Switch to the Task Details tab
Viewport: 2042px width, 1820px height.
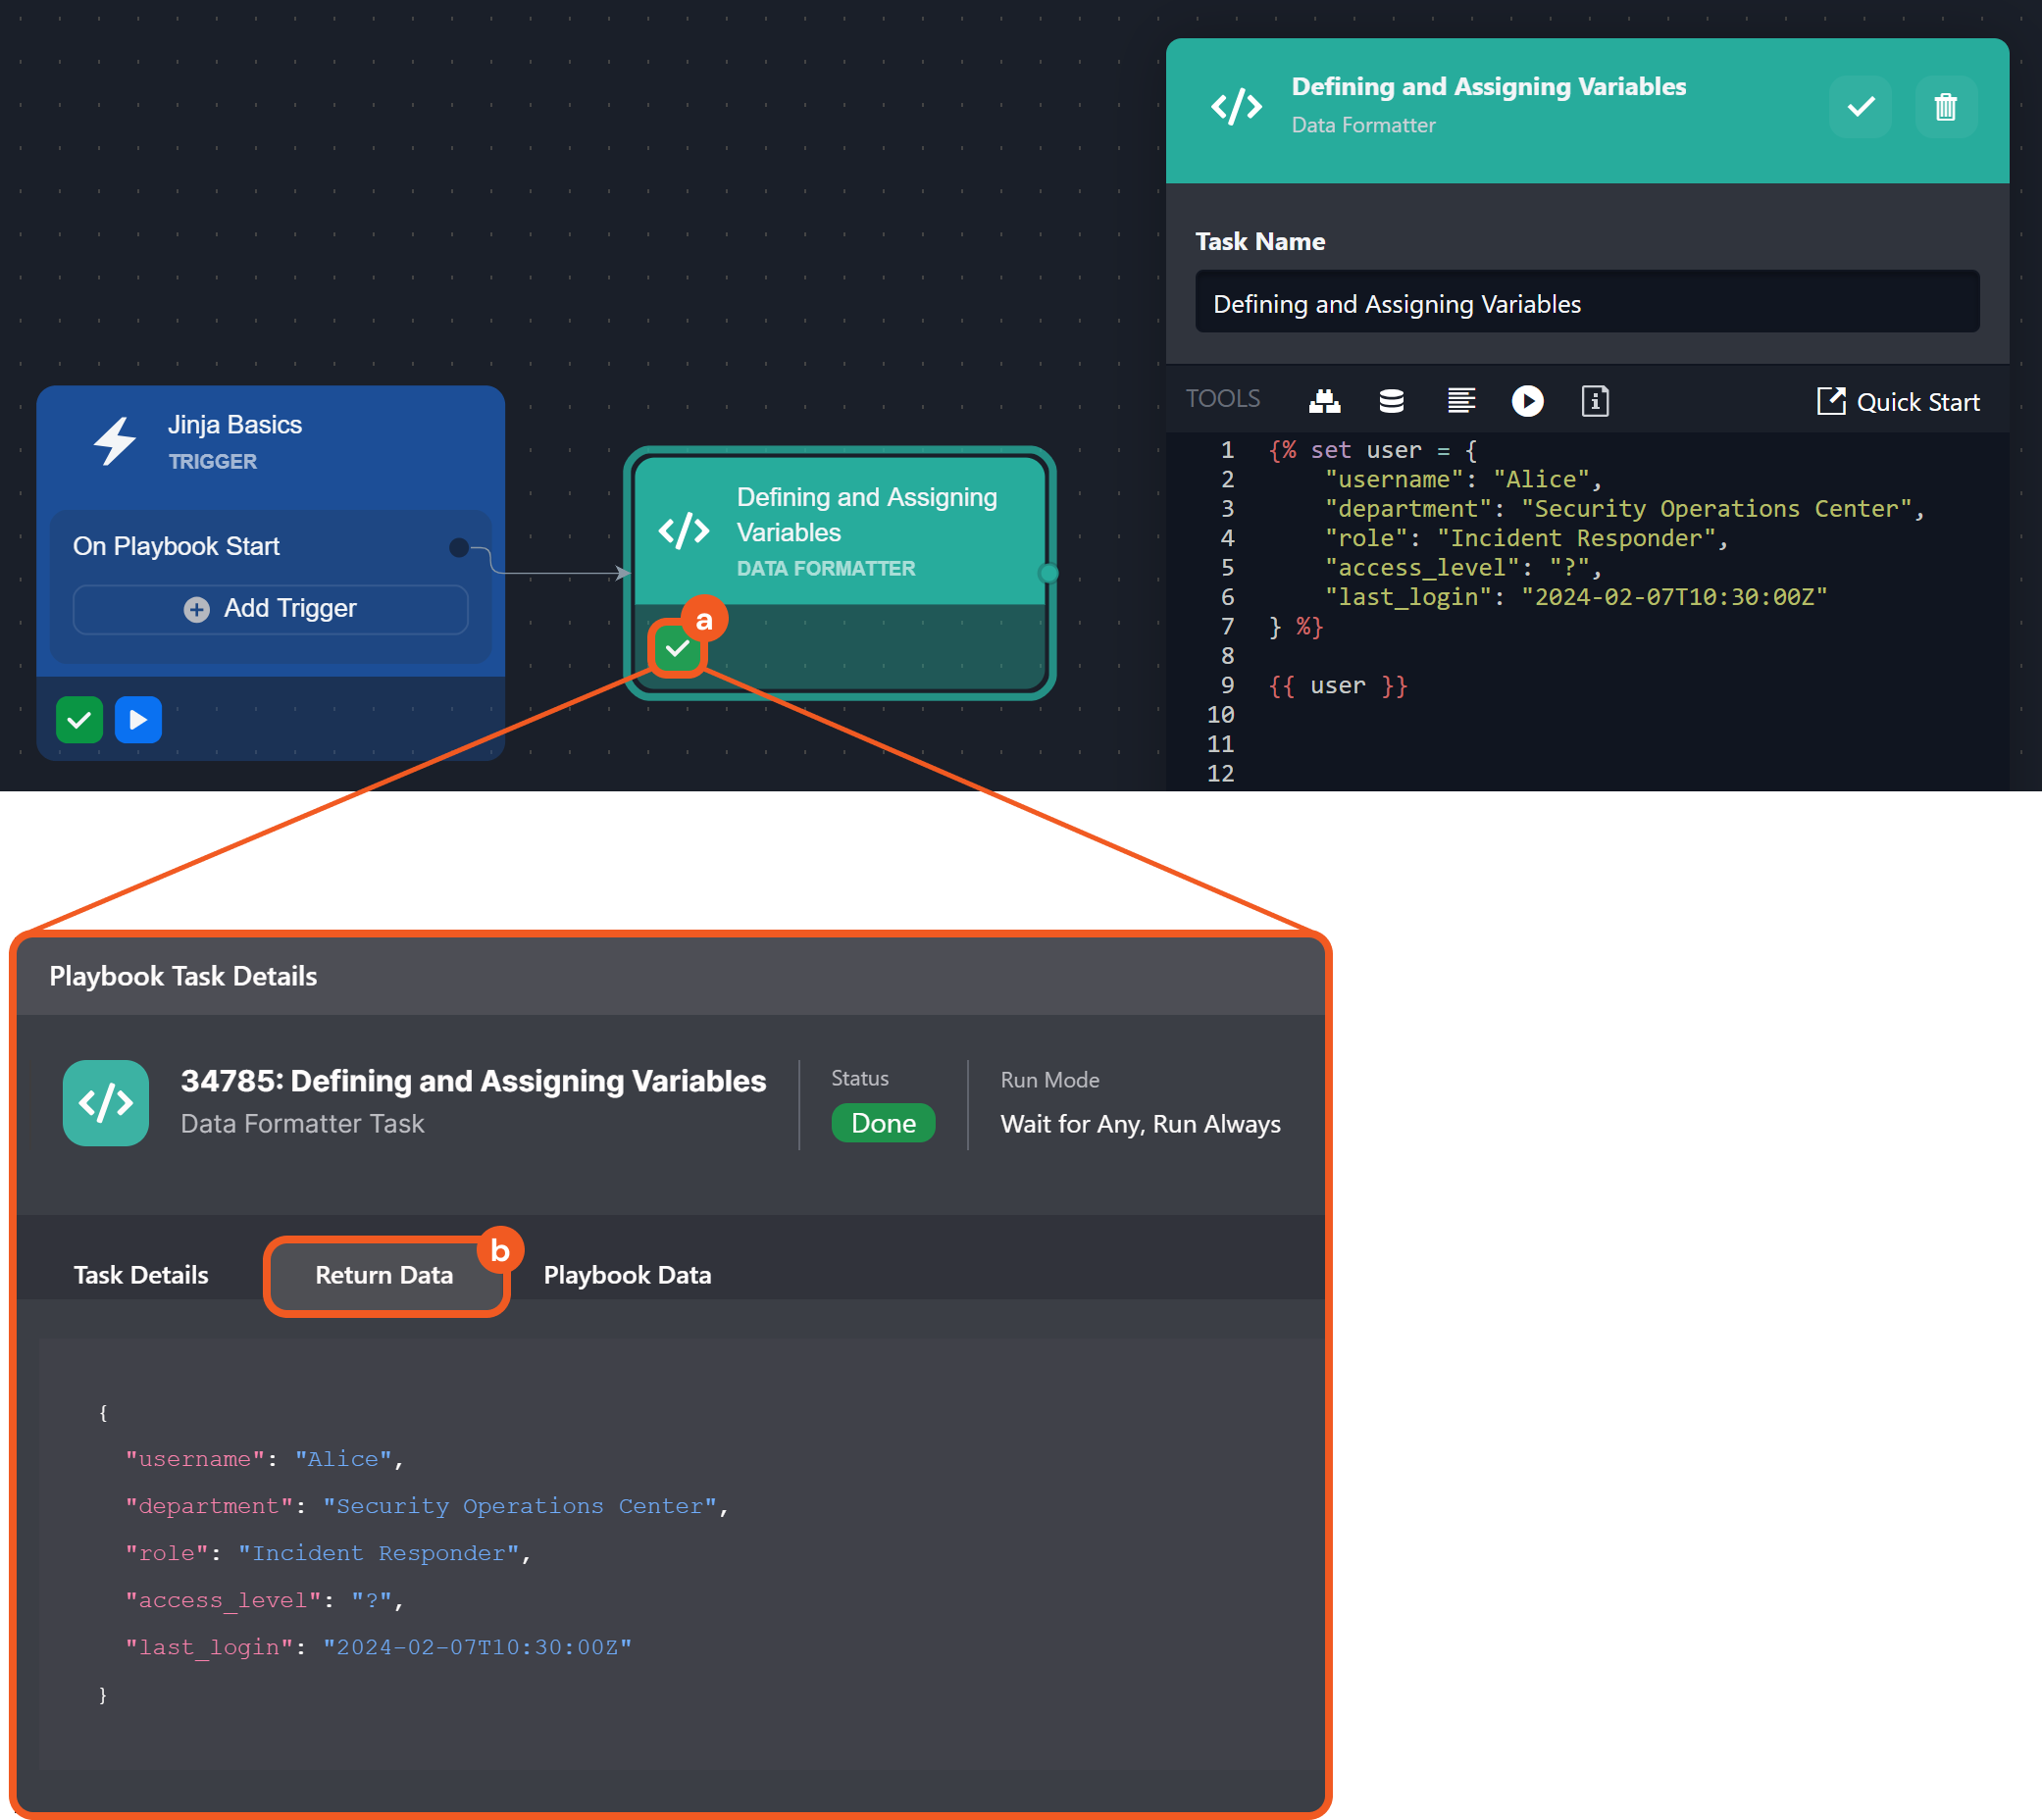[141, 1274]
